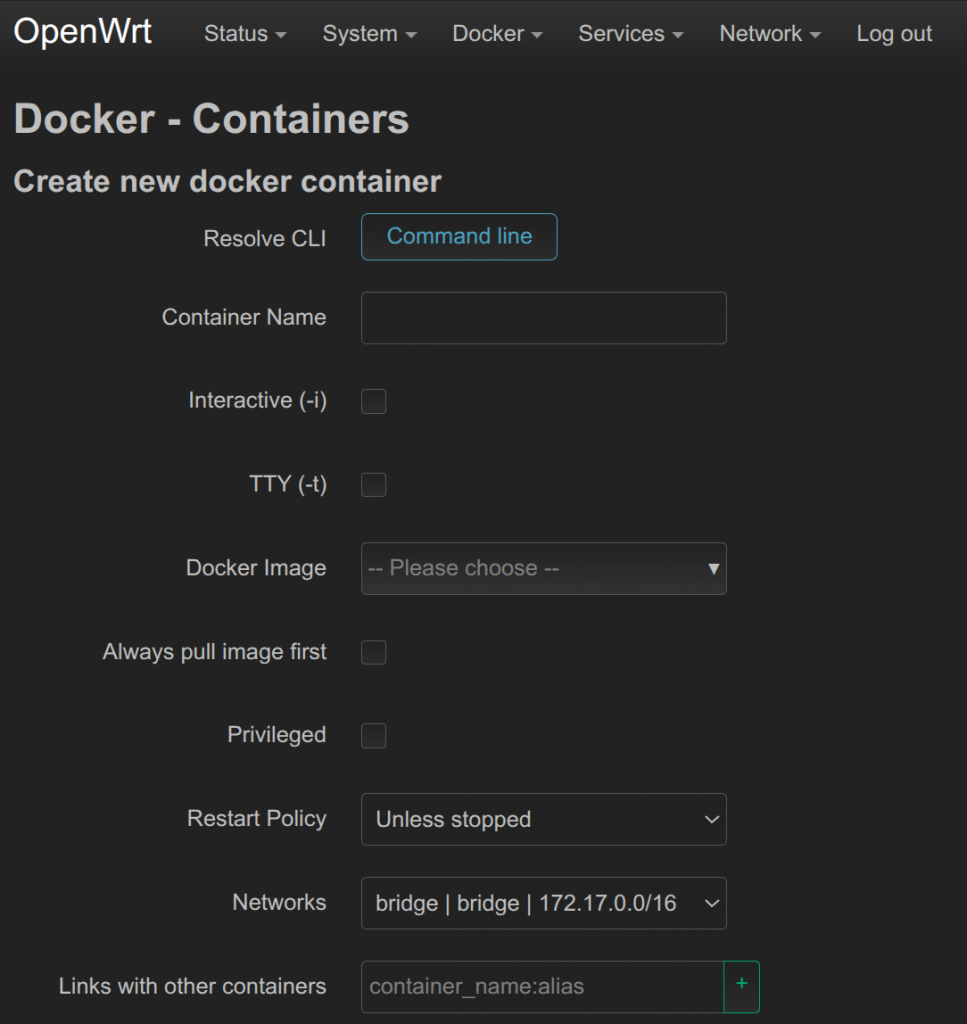Screen dimensions: 967x1024
Task: Check Always pull image first
Action: coord(373,652)
